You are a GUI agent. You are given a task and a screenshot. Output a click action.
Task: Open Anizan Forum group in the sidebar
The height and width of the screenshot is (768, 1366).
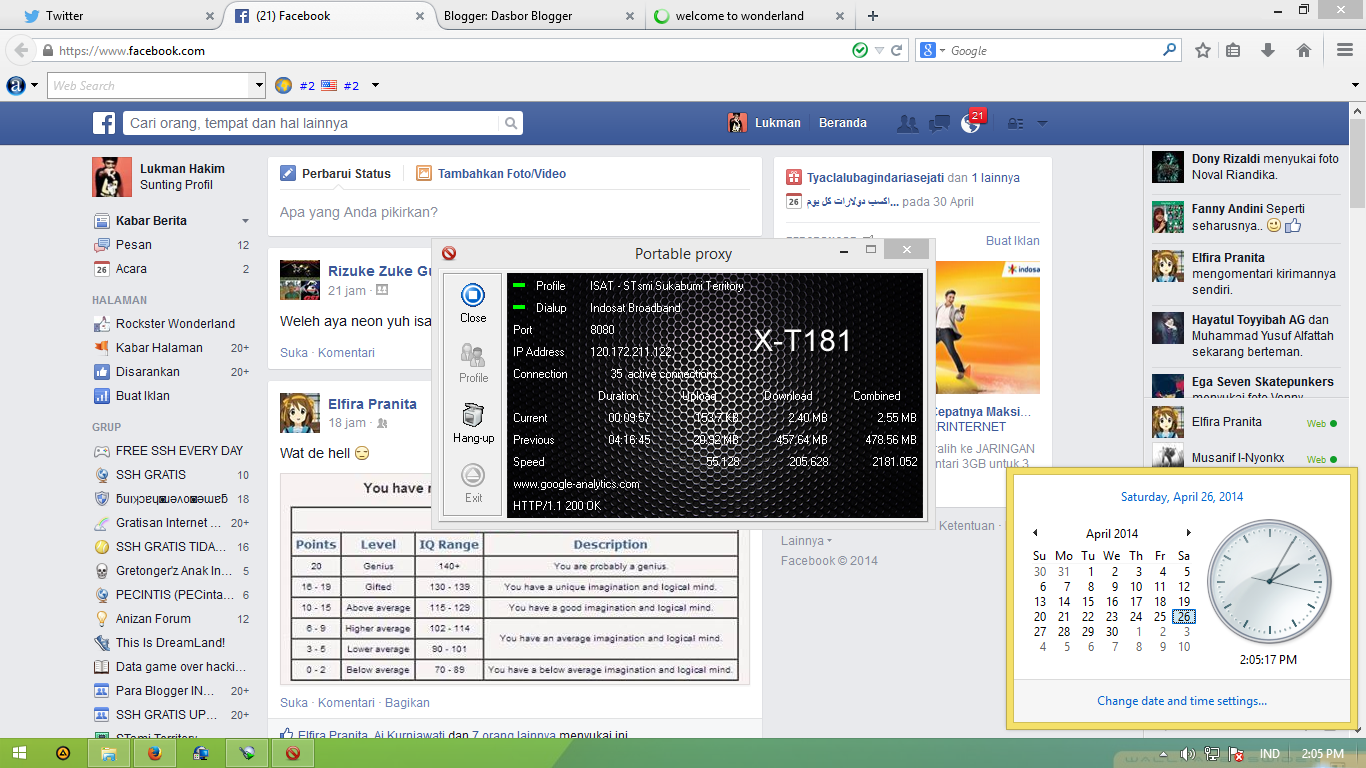tap(153, 619)
